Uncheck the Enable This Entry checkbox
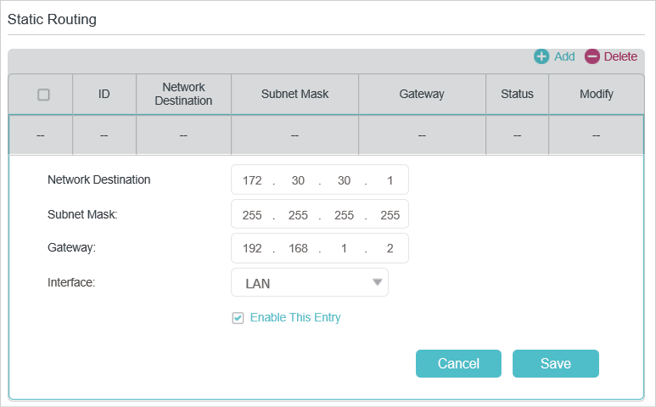This screenshot has width=656, height=407. [x=238, y=318]
